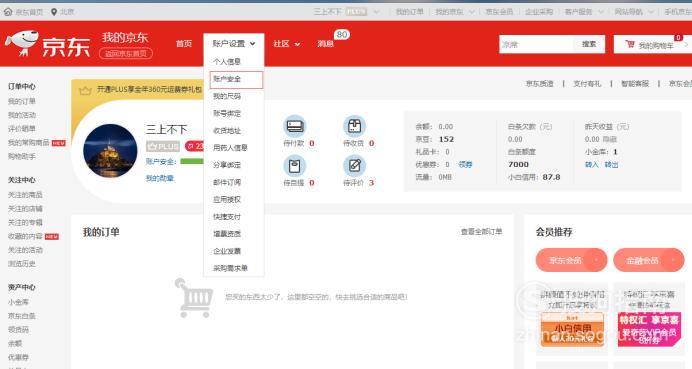692x369 pixels.
Task: Click the 京豆 value 152
Action: (x=446, y=139)
